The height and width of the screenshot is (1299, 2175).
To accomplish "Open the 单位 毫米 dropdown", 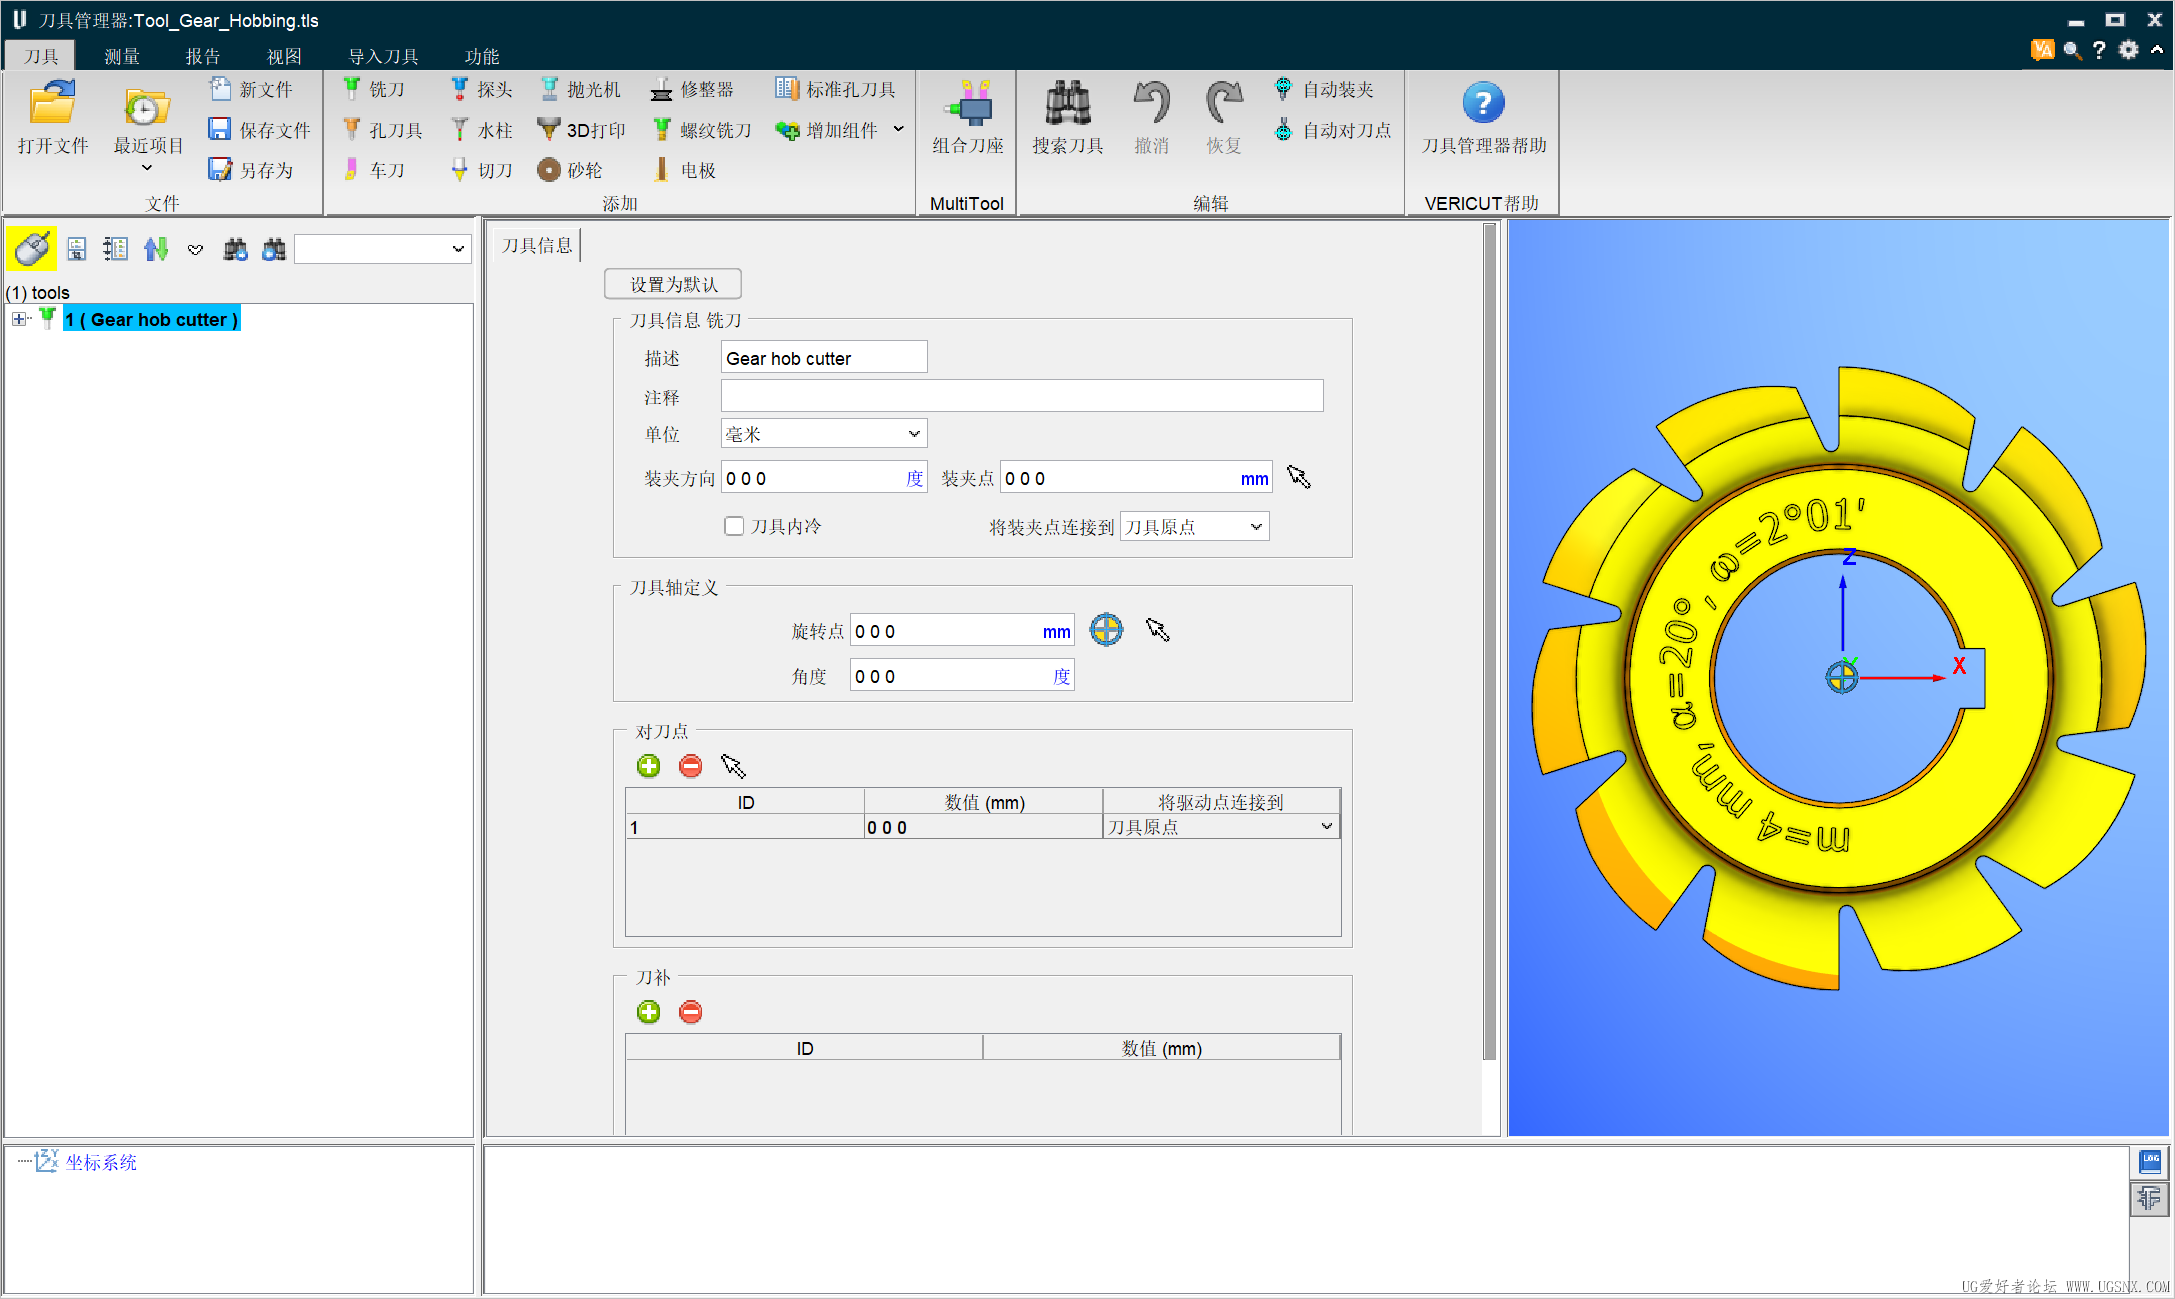I will [824, 434].
